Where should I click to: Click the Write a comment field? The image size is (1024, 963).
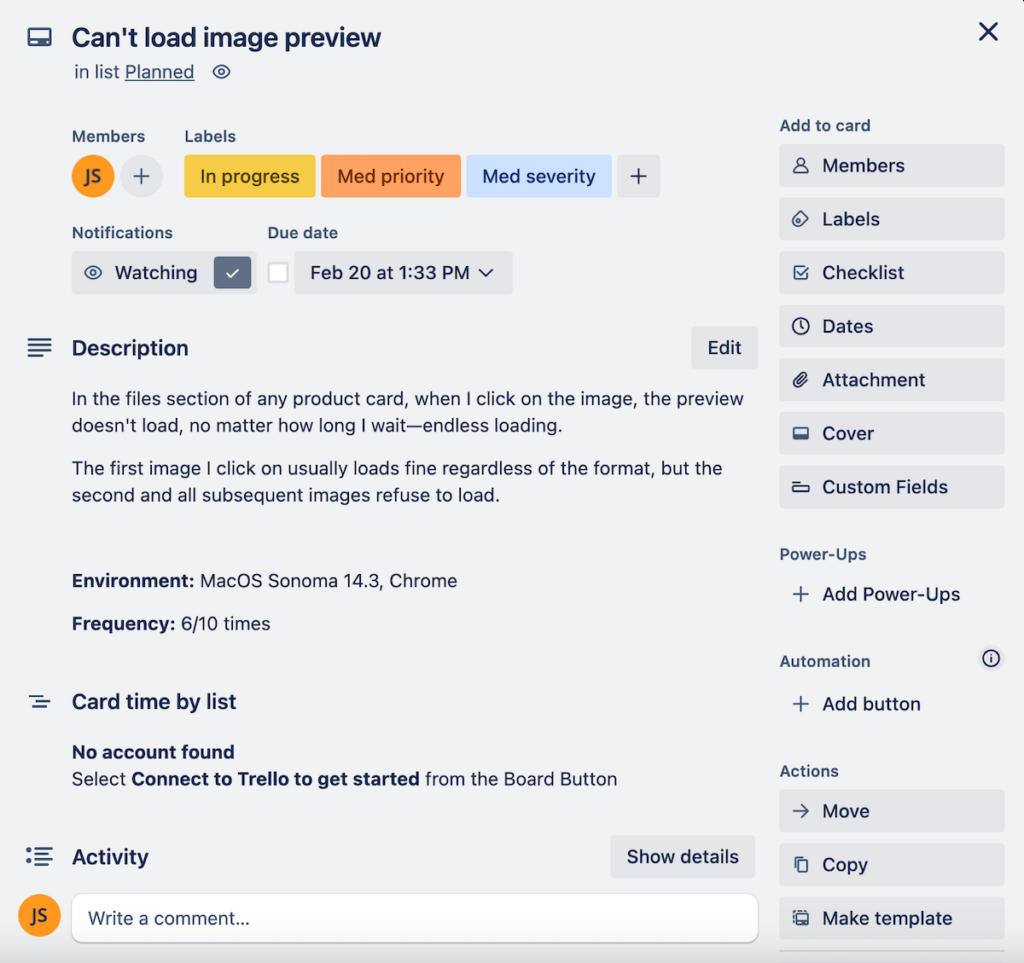(x=414, y=918)
